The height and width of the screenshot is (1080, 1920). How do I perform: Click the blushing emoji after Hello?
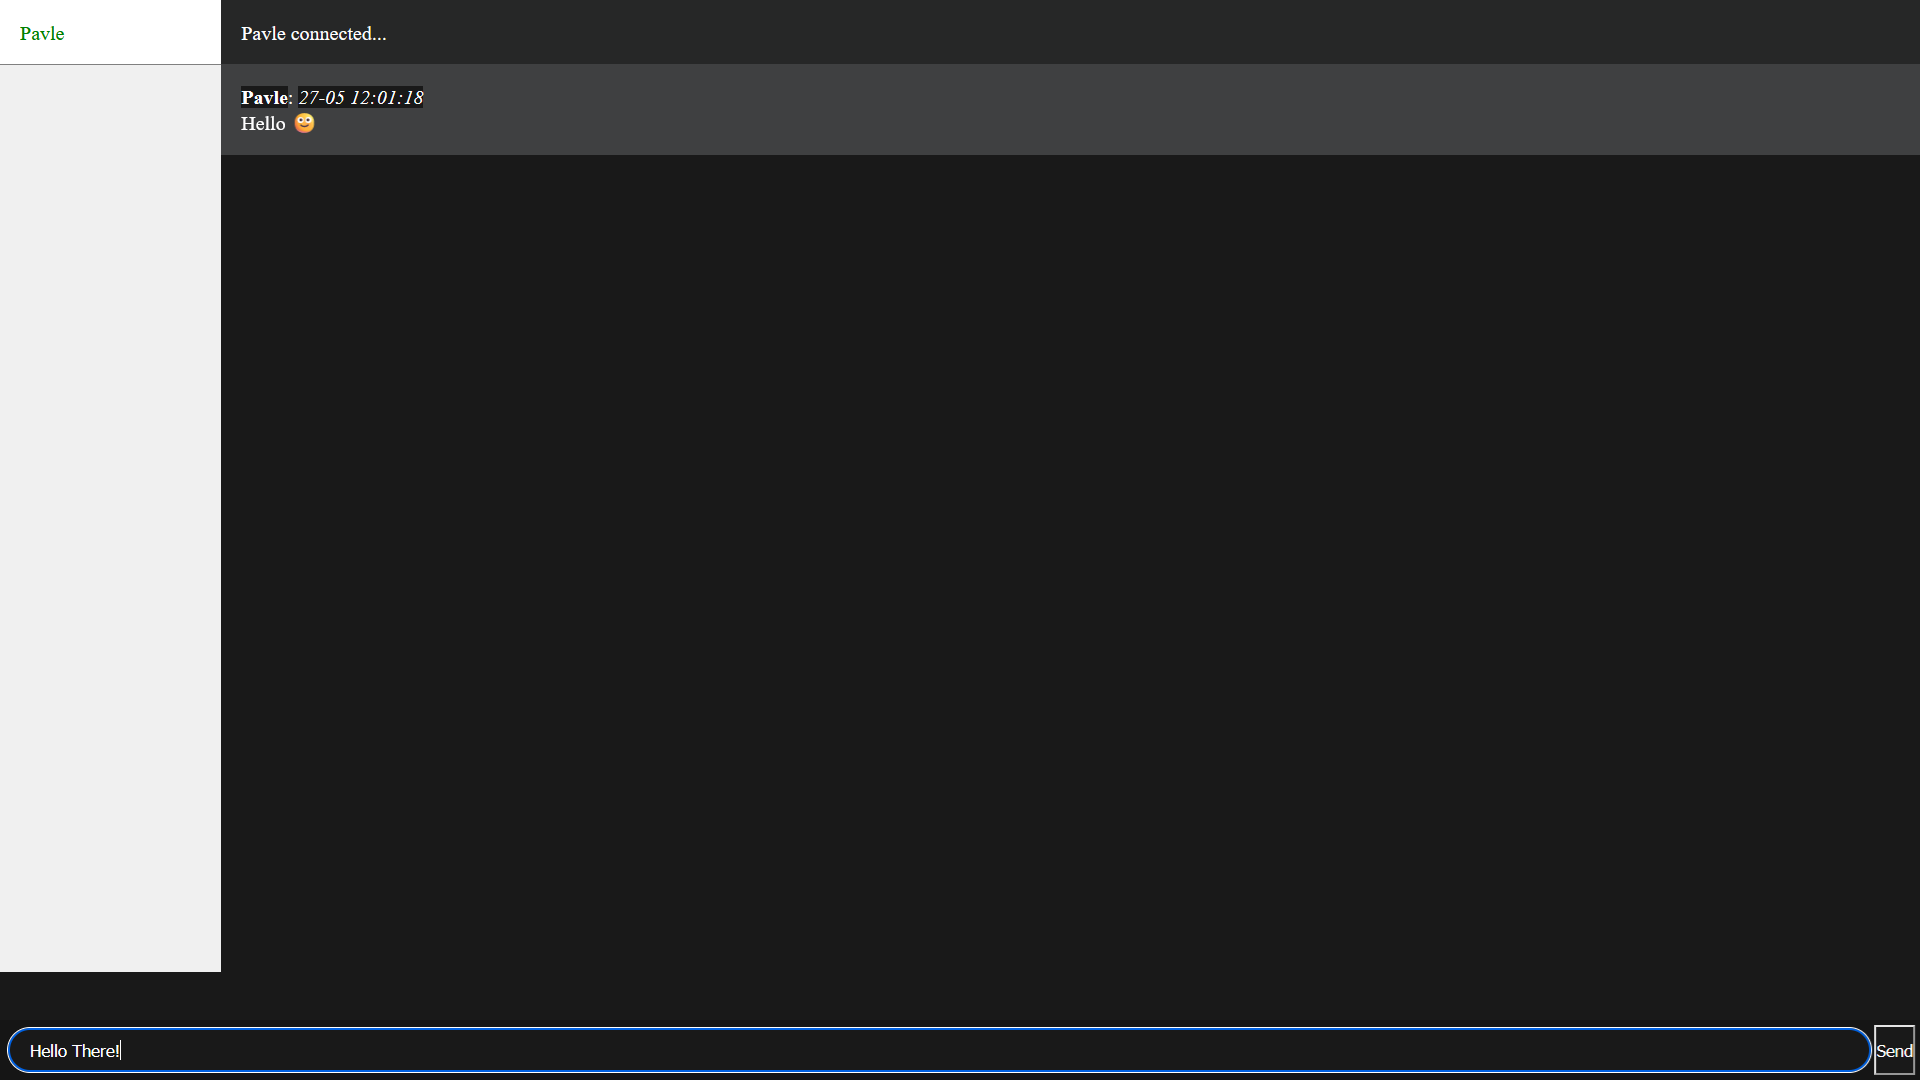(x=304, y=123)
